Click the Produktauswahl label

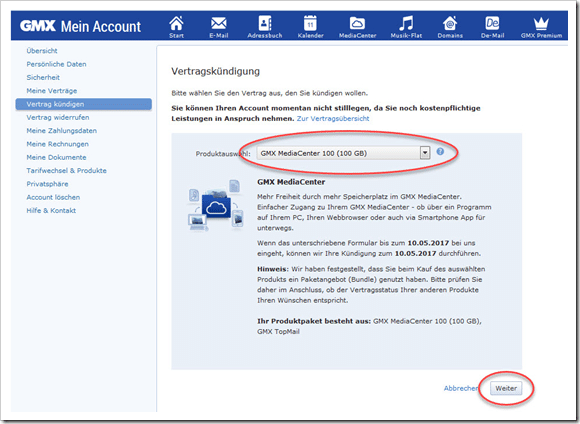pos(223,154)
